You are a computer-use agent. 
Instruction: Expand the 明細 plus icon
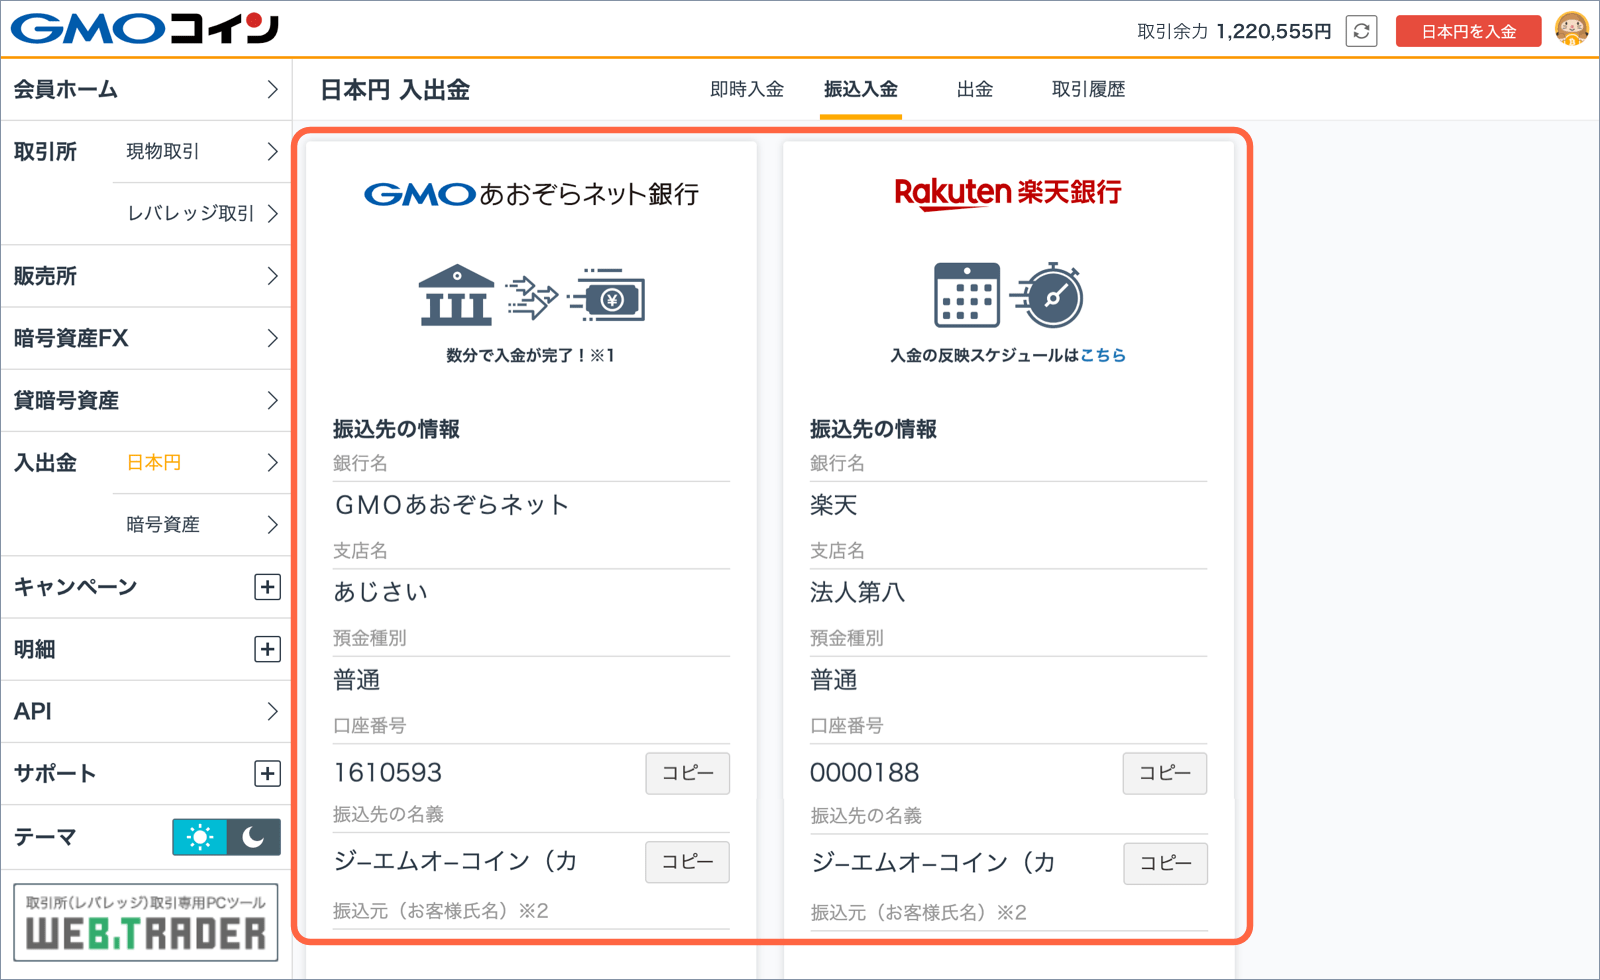[x=267, y=649]
